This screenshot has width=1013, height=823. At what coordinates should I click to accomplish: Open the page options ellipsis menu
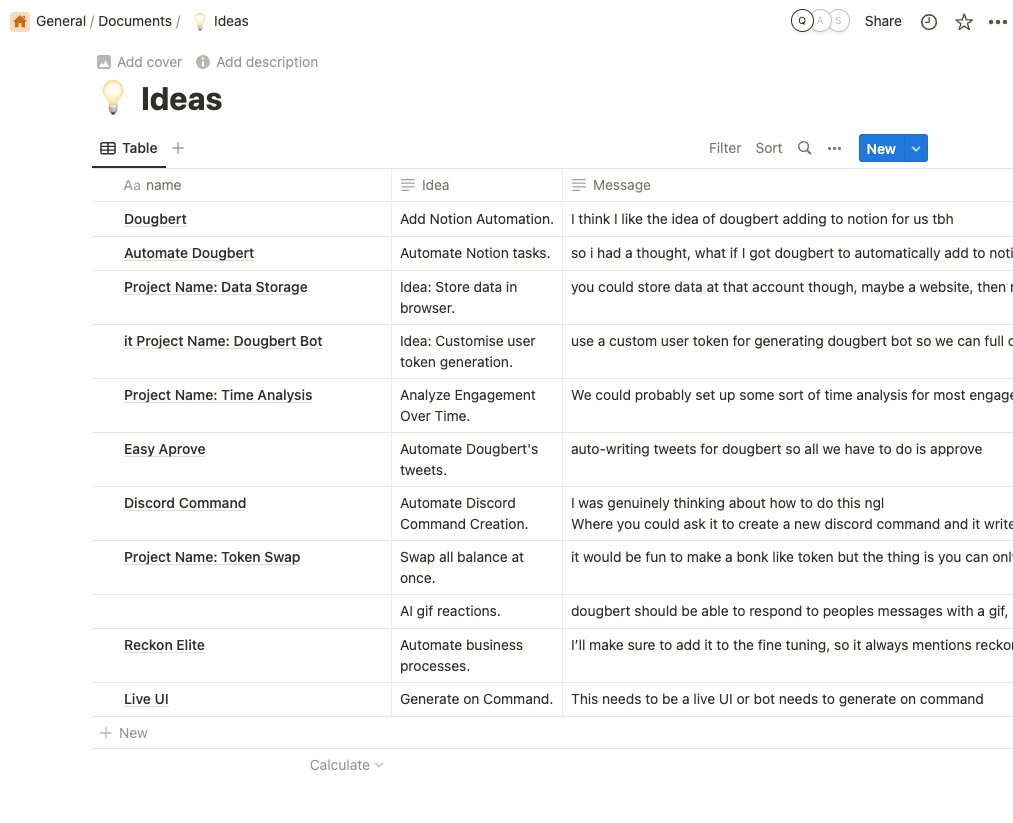[x=999, y=21]
